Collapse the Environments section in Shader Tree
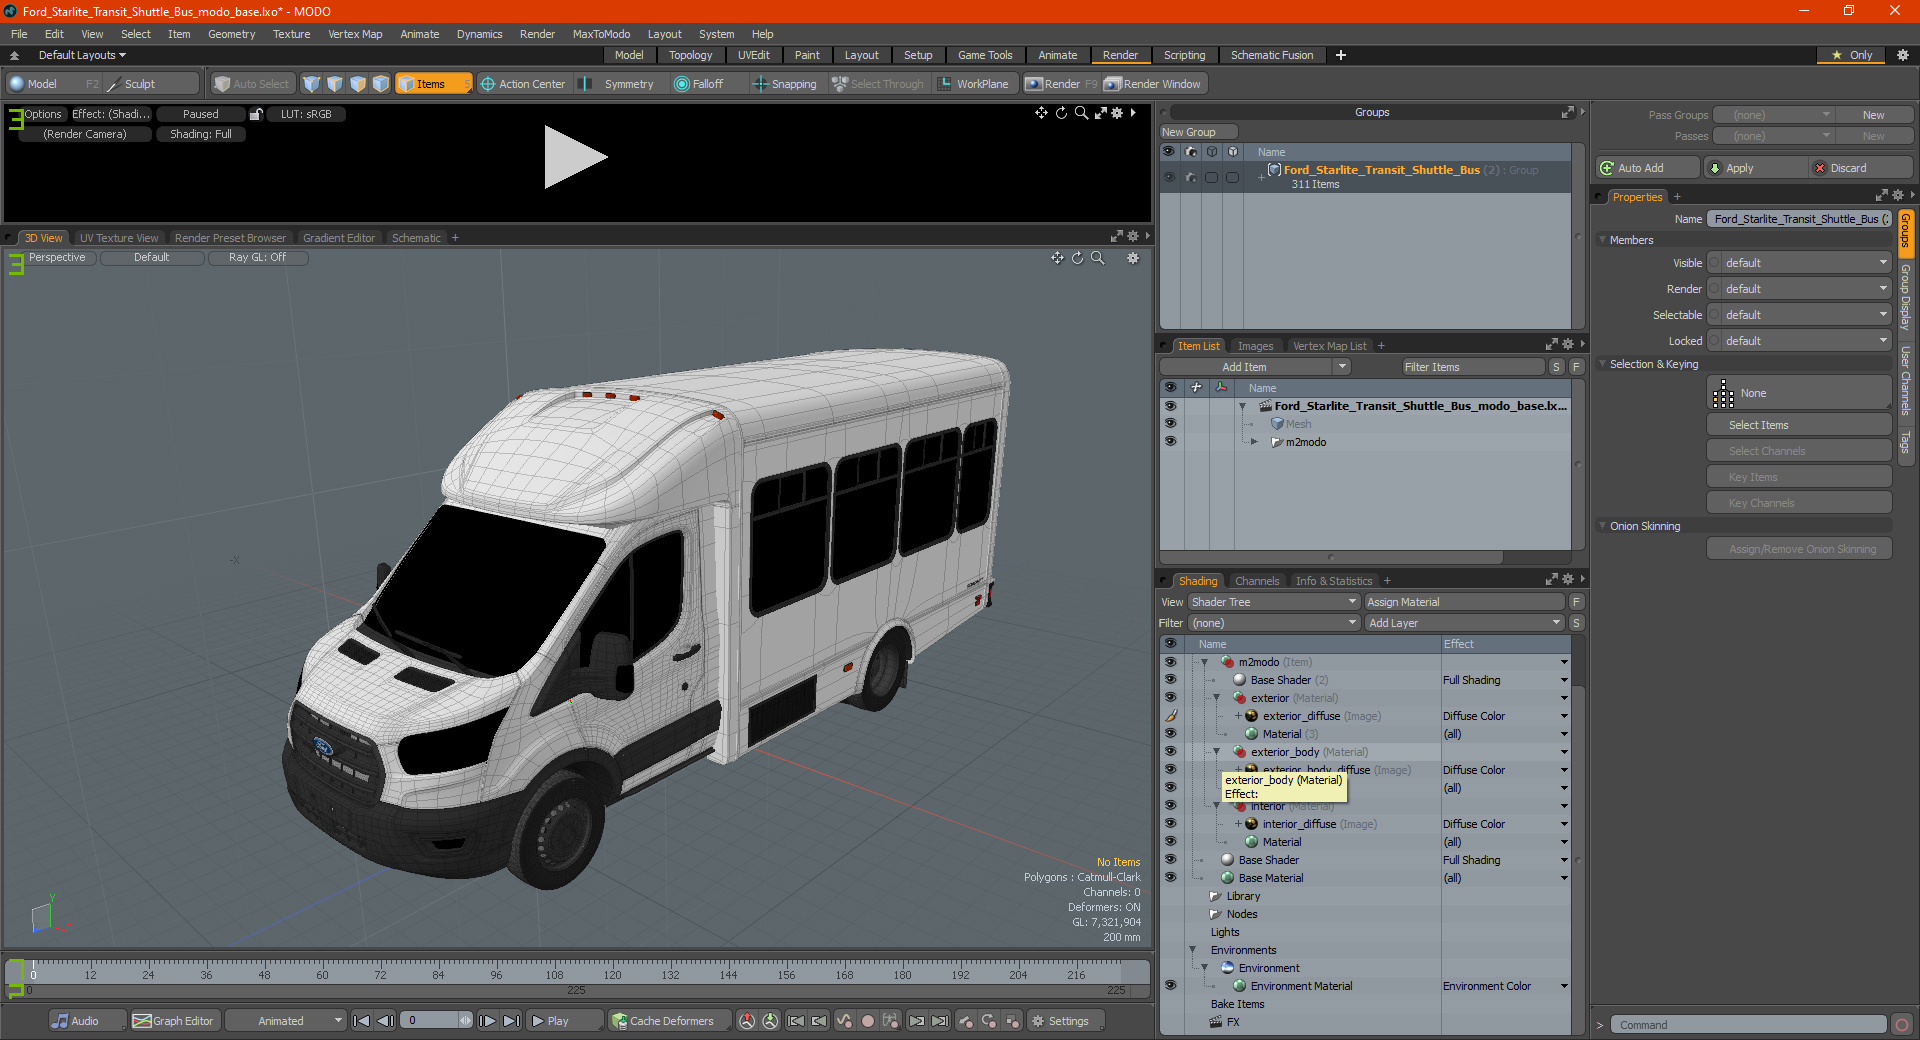The image size is (1920, 1040). (x=1192, y=950)
